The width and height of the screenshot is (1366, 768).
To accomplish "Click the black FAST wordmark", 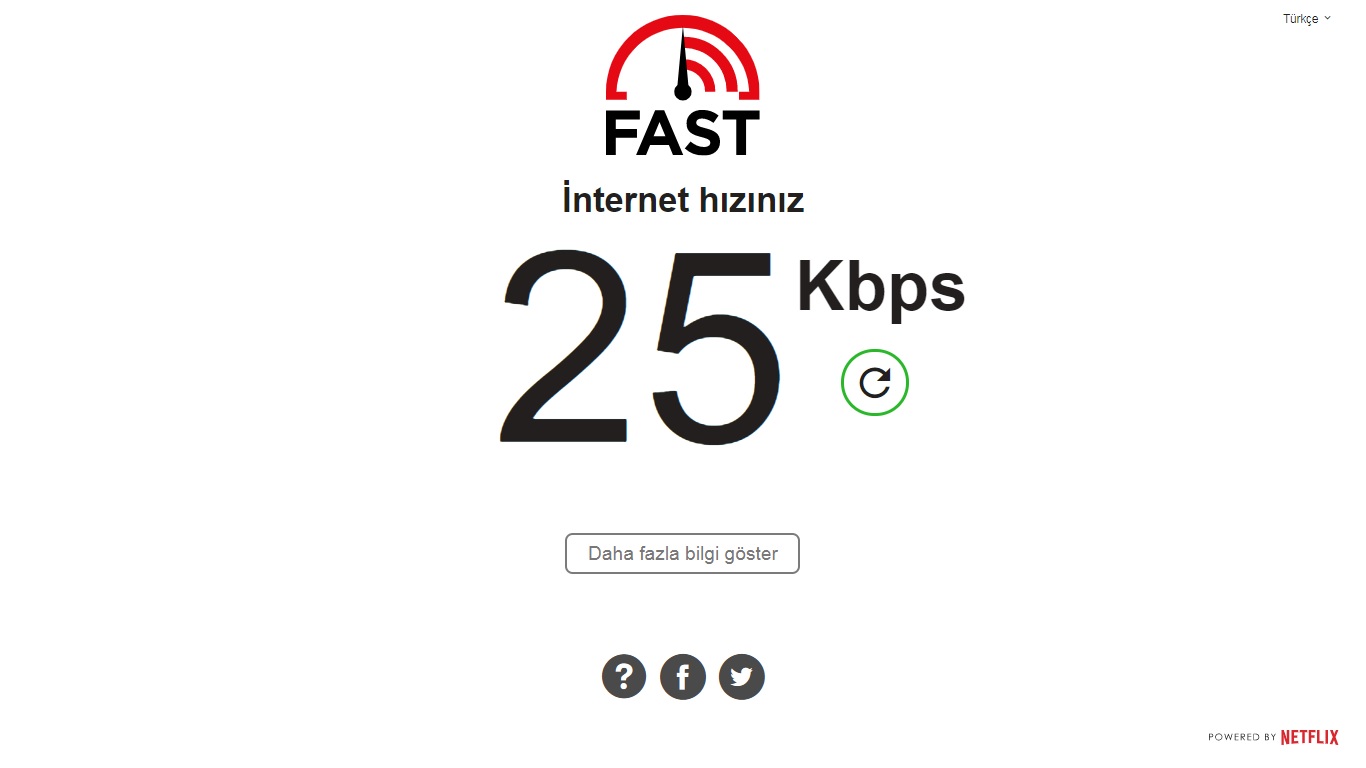I will [683, 133].
